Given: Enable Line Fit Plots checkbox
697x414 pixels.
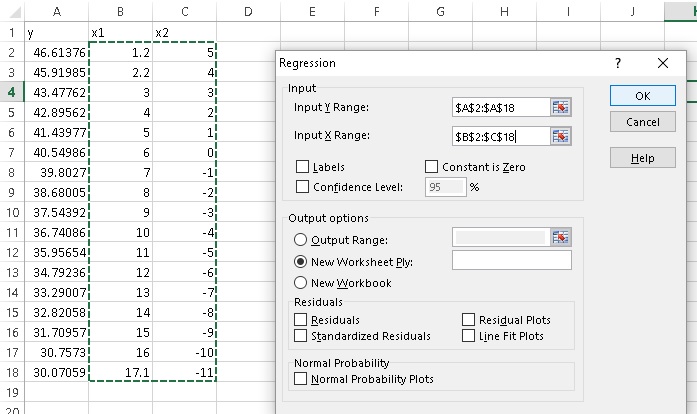Looking at the screenshot, I should click(x=470, y=336).
